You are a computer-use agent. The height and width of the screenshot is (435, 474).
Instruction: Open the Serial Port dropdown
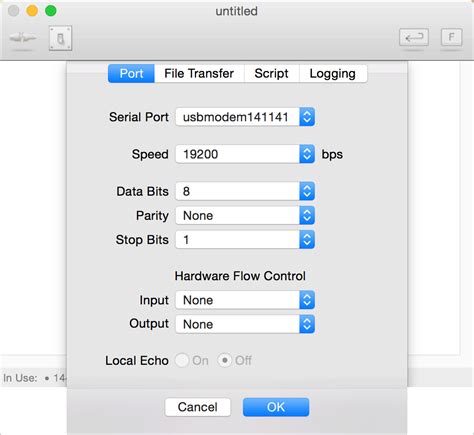point(245,117)
